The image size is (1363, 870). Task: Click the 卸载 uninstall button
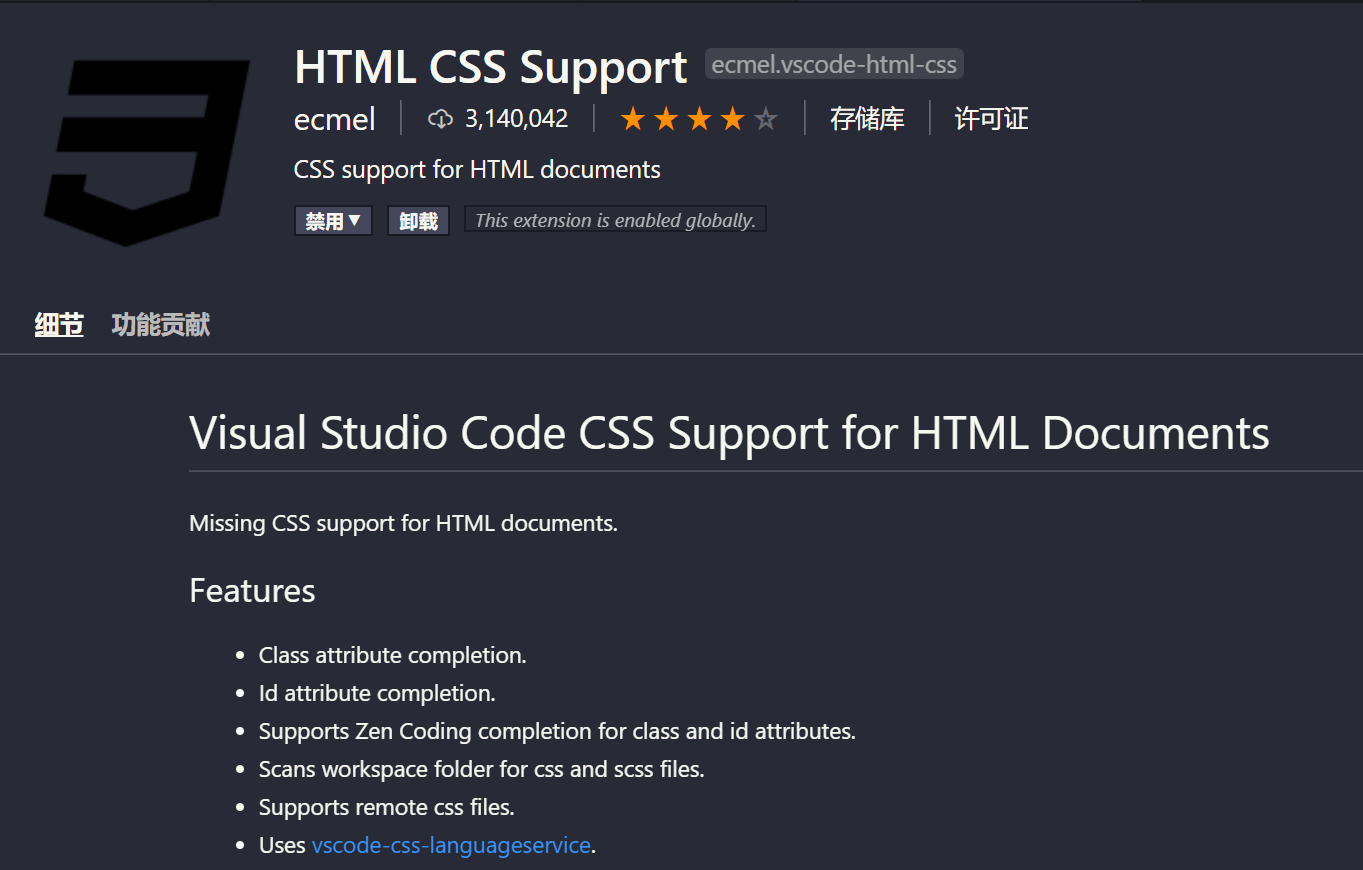(418, 221)
